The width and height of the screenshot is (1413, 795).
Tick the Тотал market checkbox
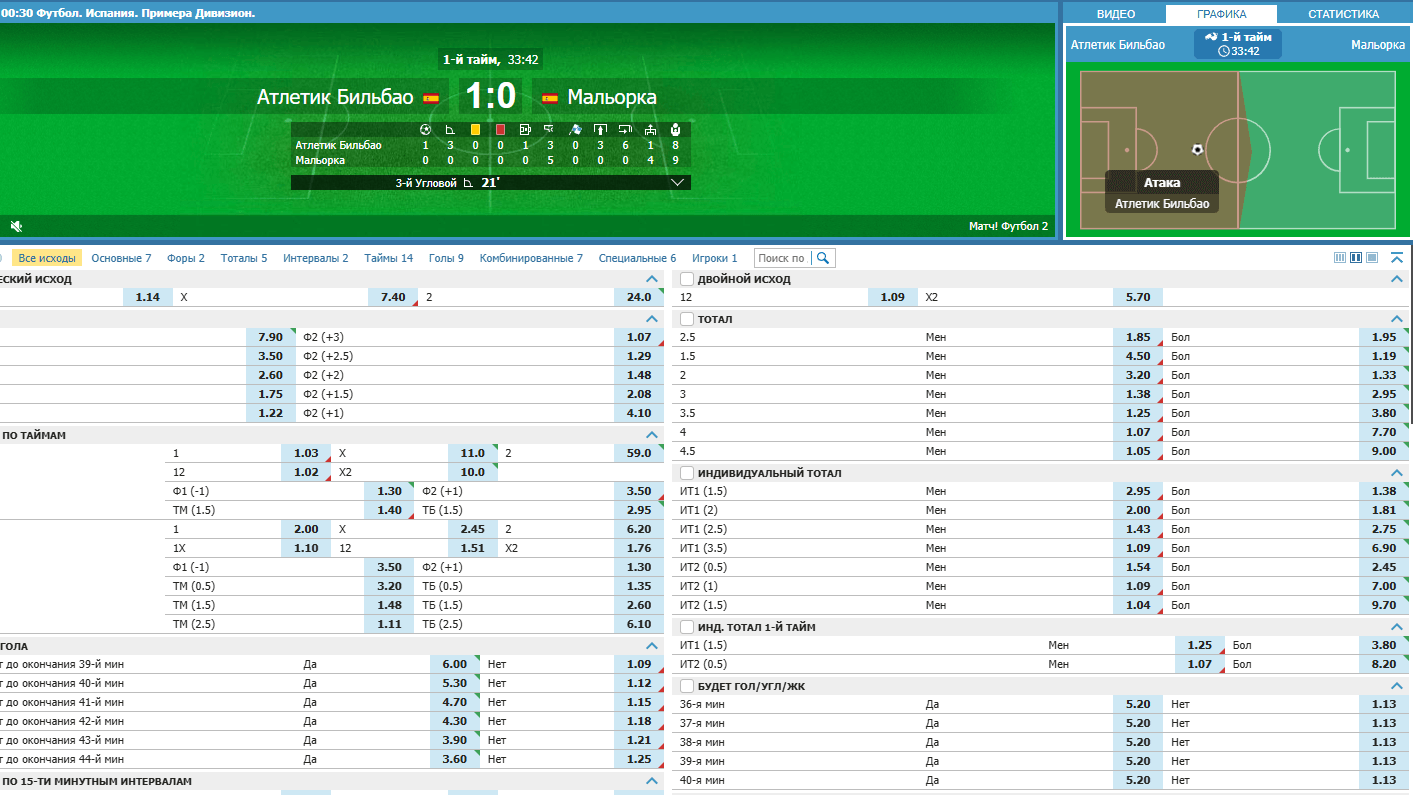click(x=687, y=319)
